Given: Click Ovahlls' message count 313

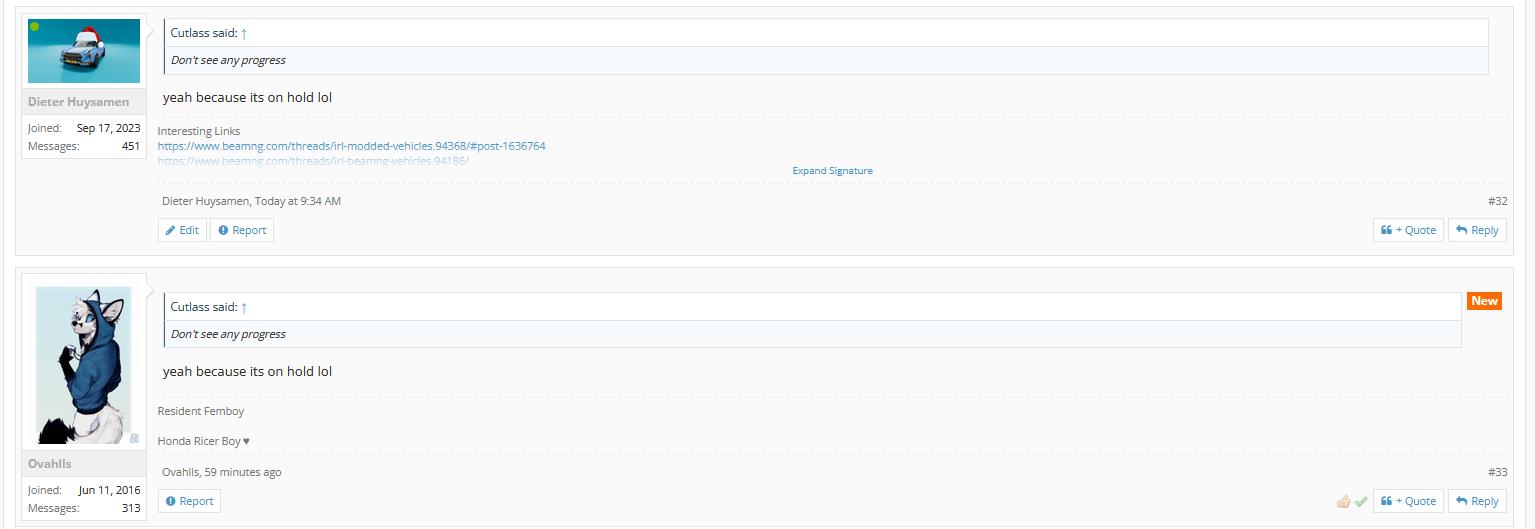Looking at the screenshot, I should coord(131,508).
